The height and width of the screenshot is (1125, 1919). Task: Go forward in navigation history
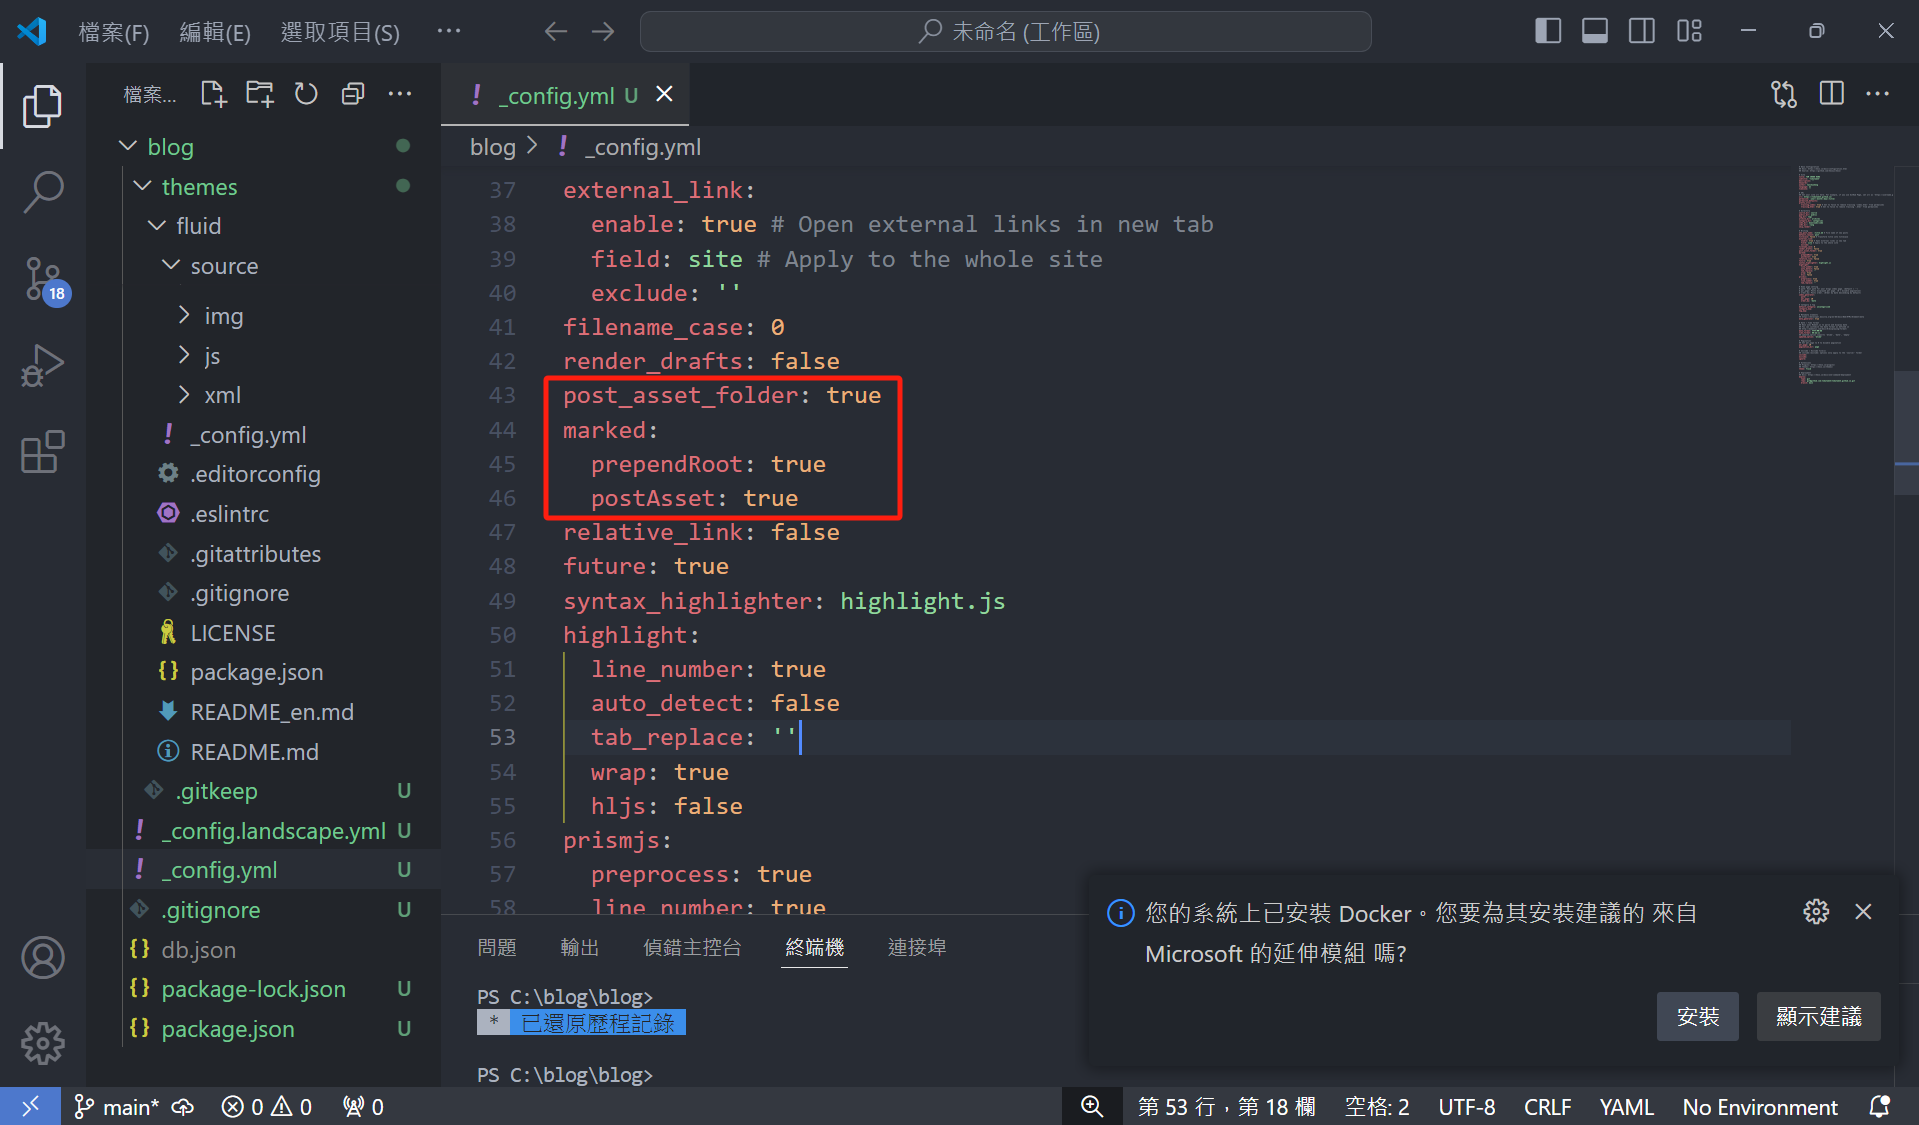click(x=603, y=32)
